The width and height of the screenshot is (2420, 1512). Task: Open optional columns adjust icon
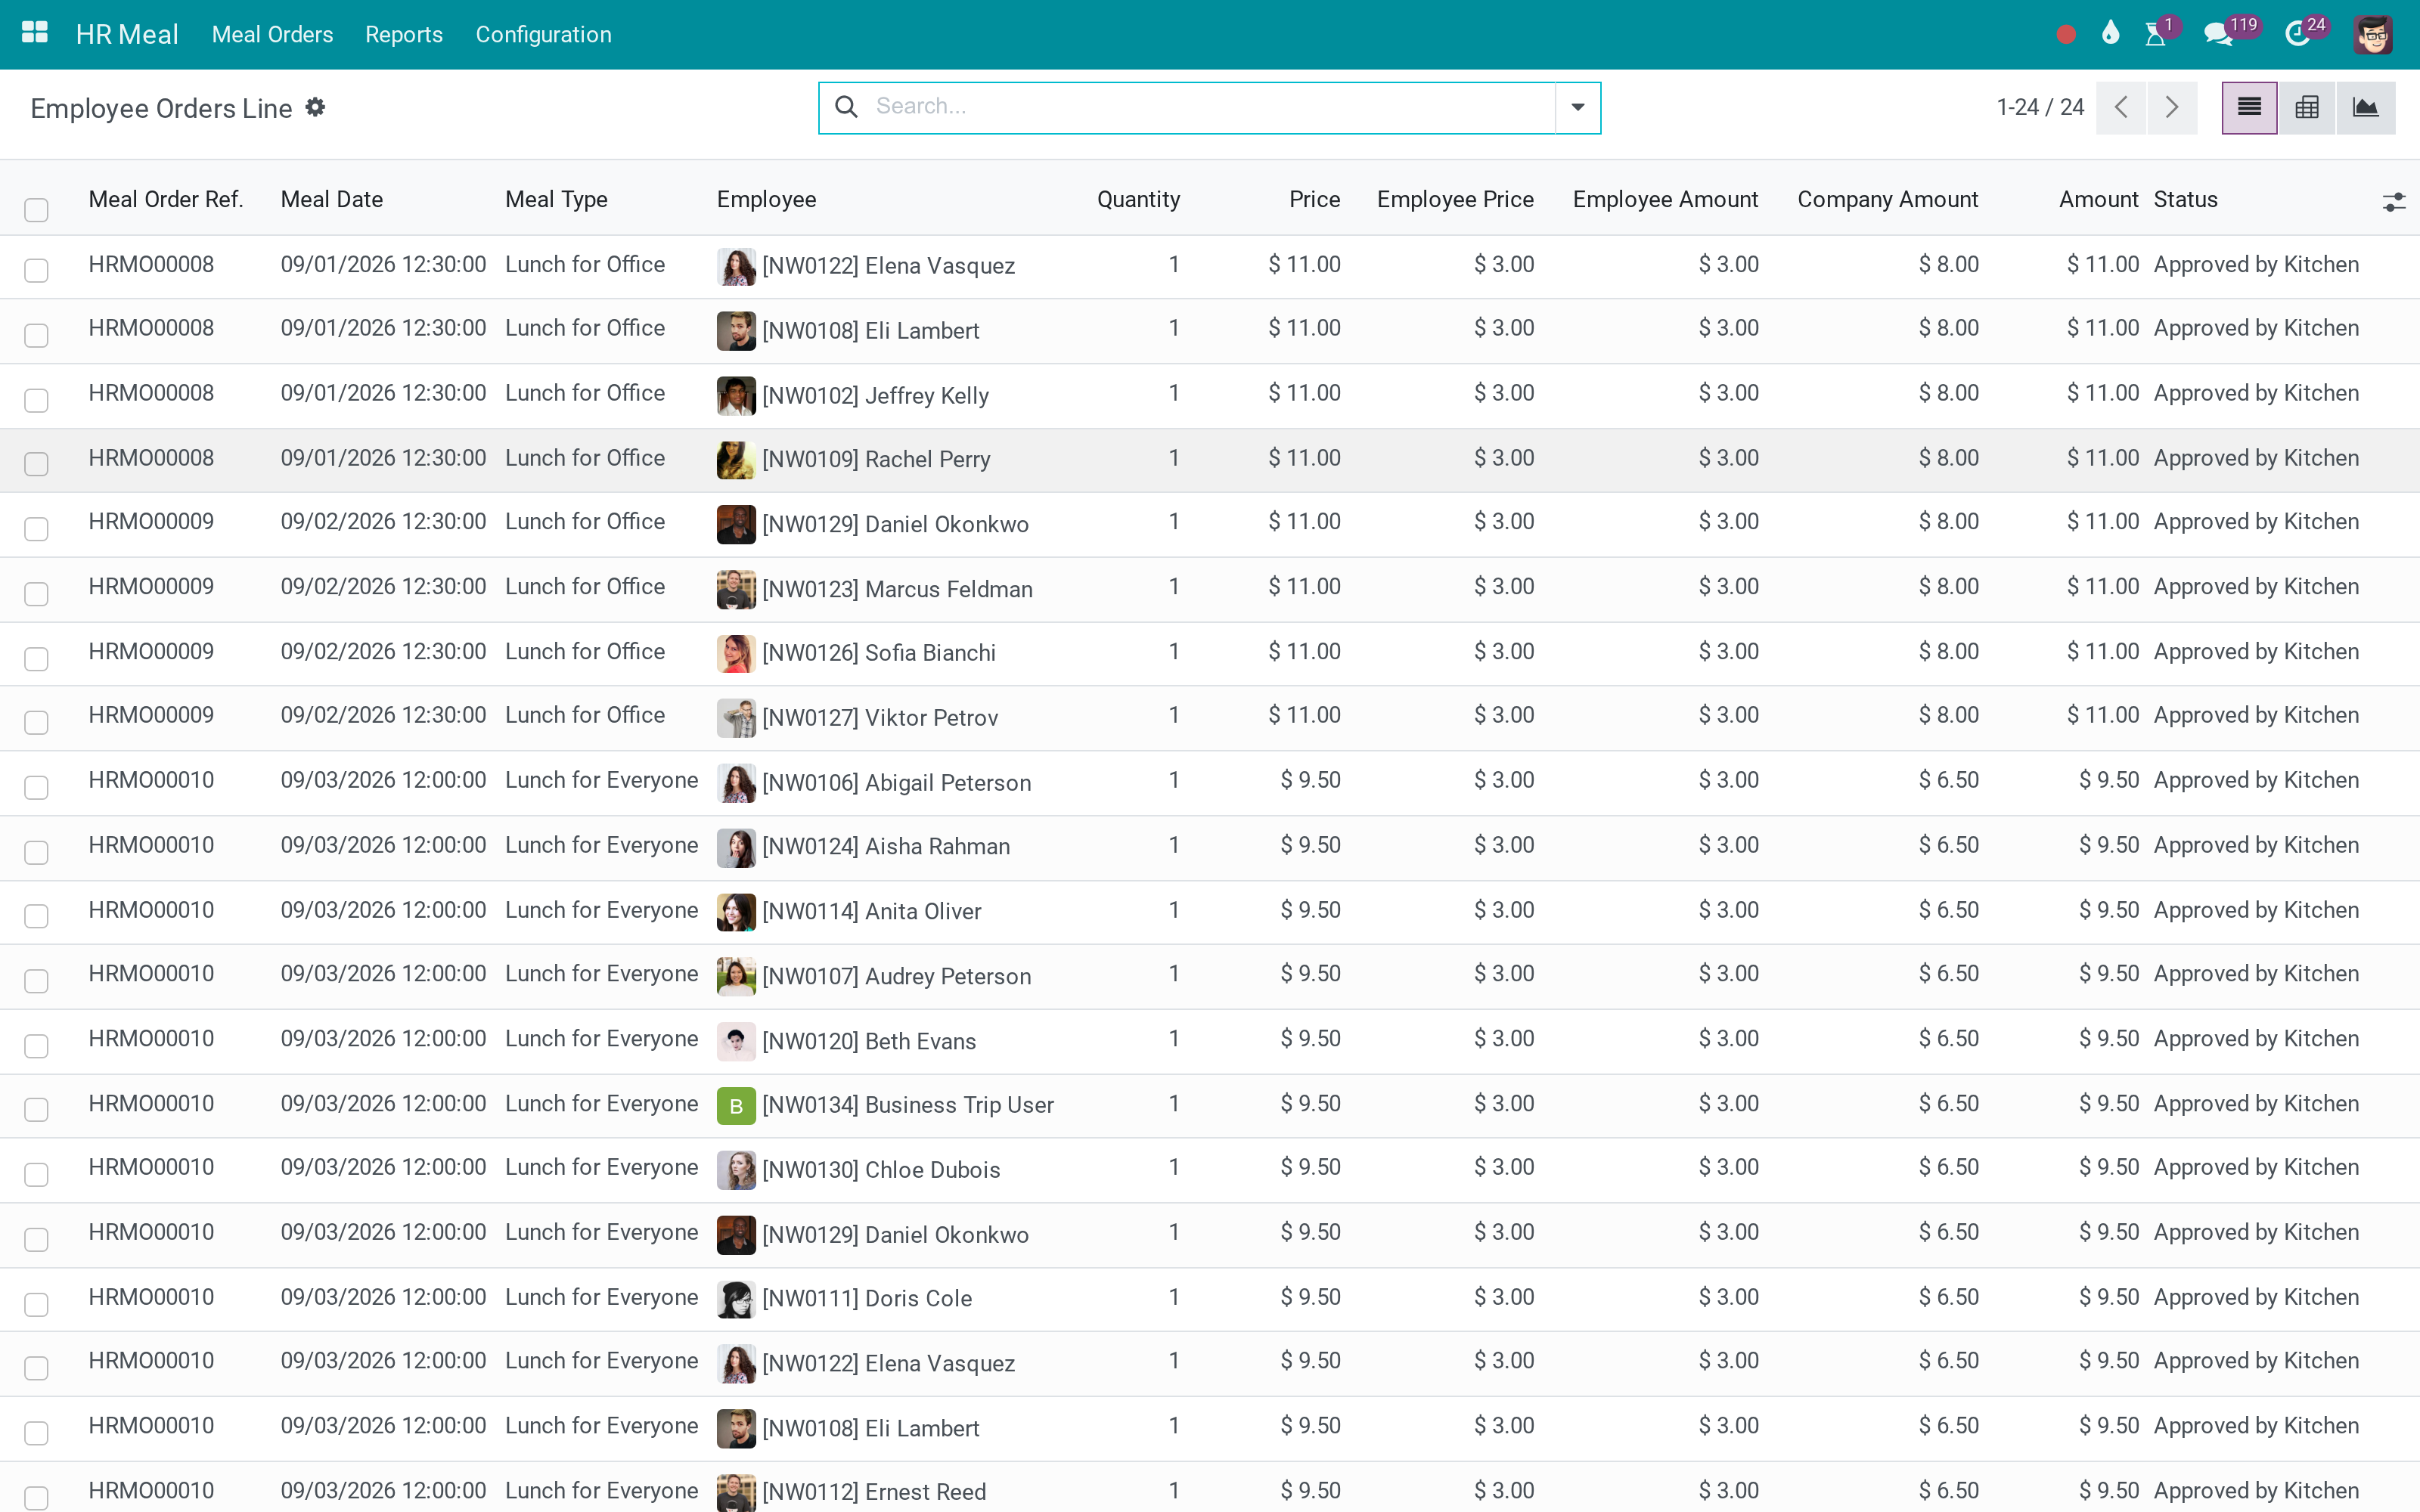[x=2393, y=202]
